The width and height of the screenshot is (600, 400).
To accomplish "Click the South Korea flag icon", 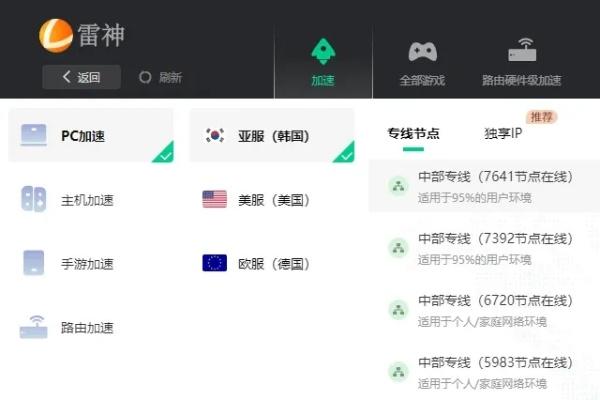I will click(215, 135).
